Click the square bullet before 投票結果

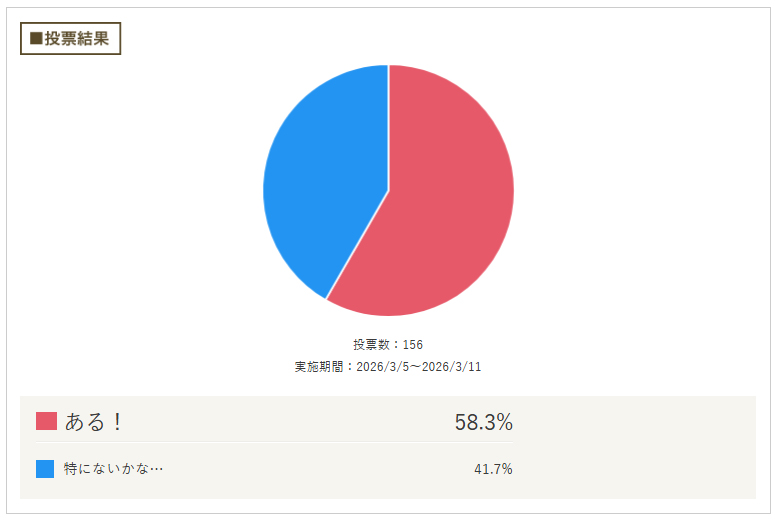pyautogui.click(x=36, y=39)
